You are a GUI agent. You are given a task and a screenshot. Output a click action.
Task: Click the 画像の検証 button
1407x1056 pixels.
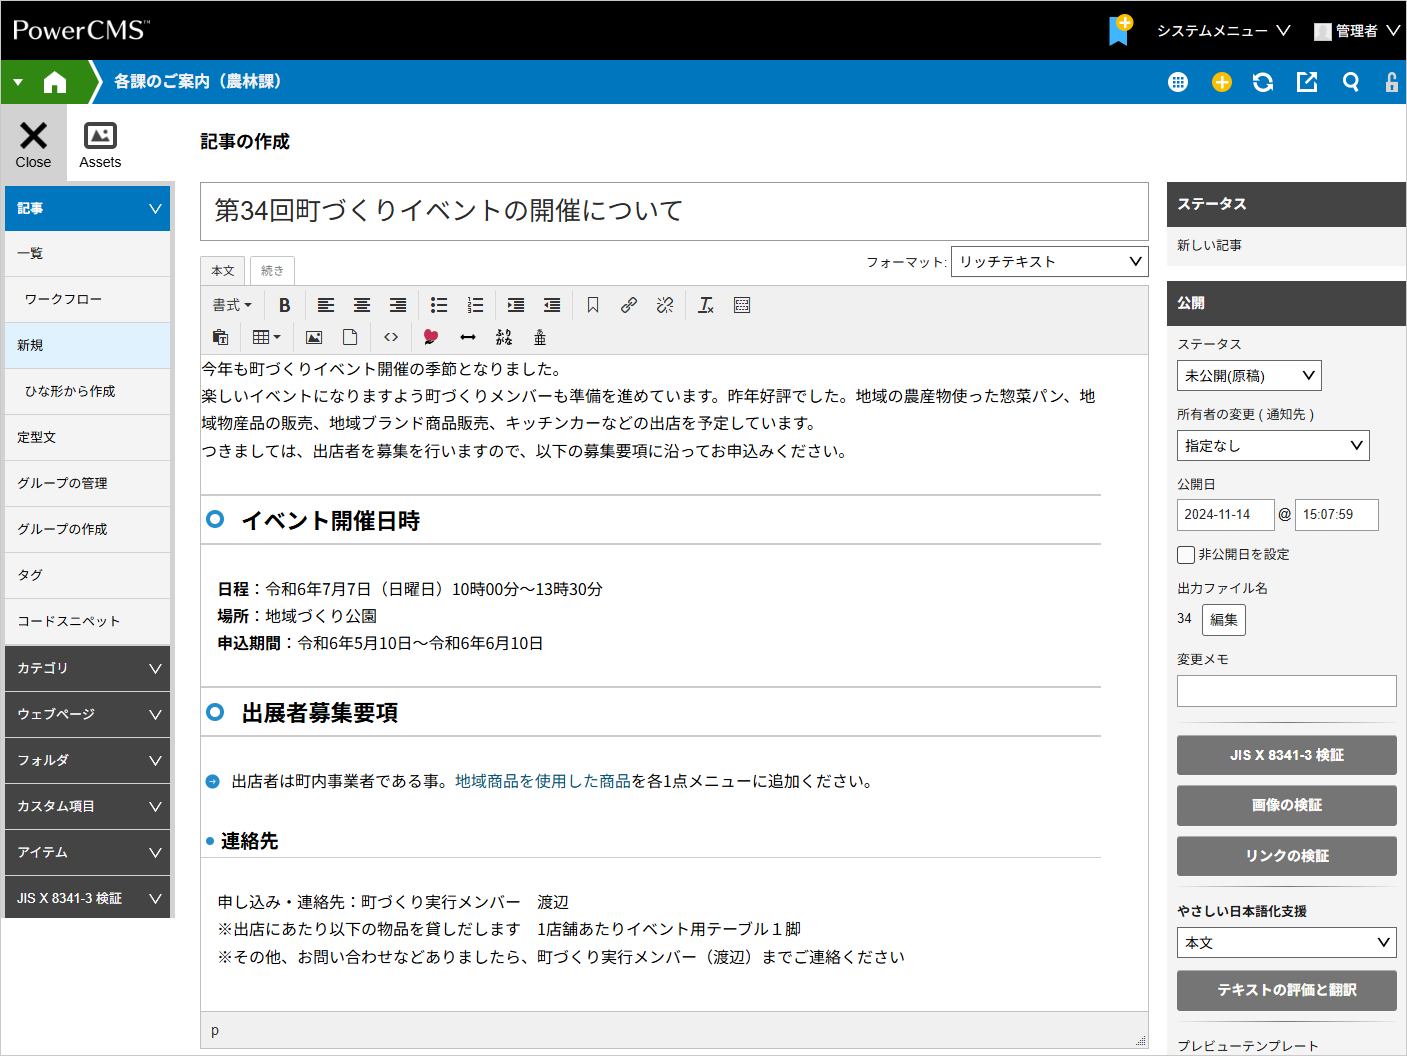pos(1286,805)
